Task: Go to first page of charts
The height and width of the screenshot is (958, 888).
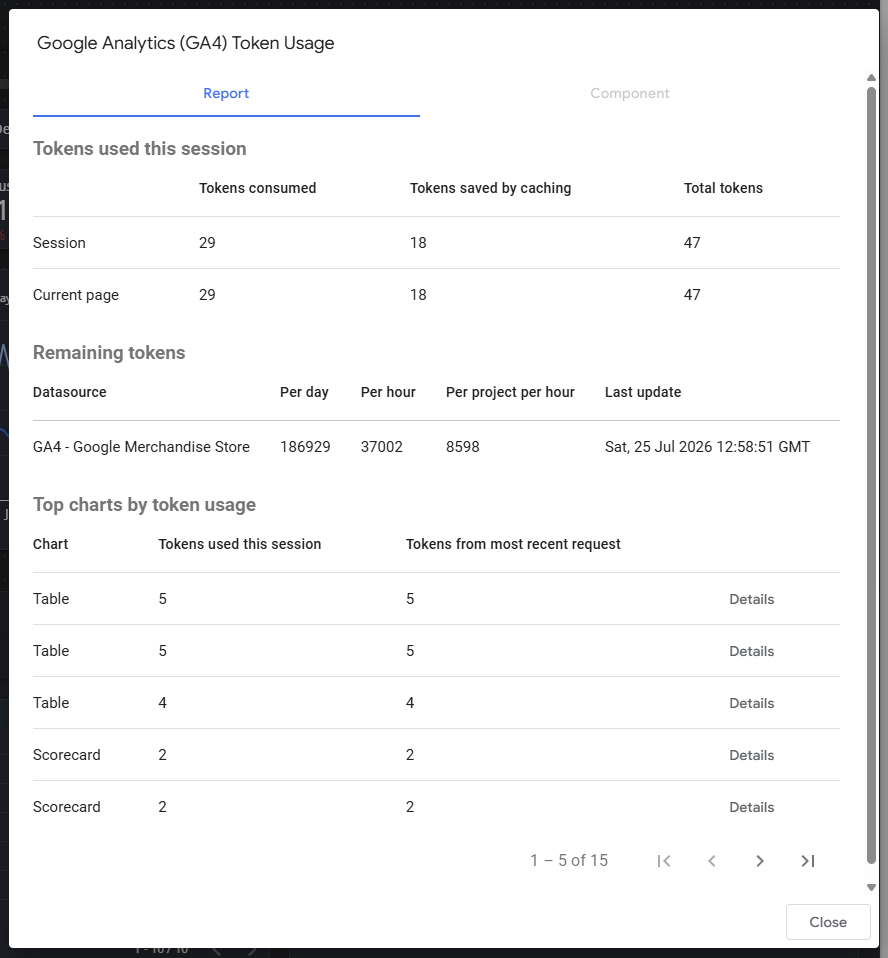Action: pyautogui.click(x=664, y=861)
